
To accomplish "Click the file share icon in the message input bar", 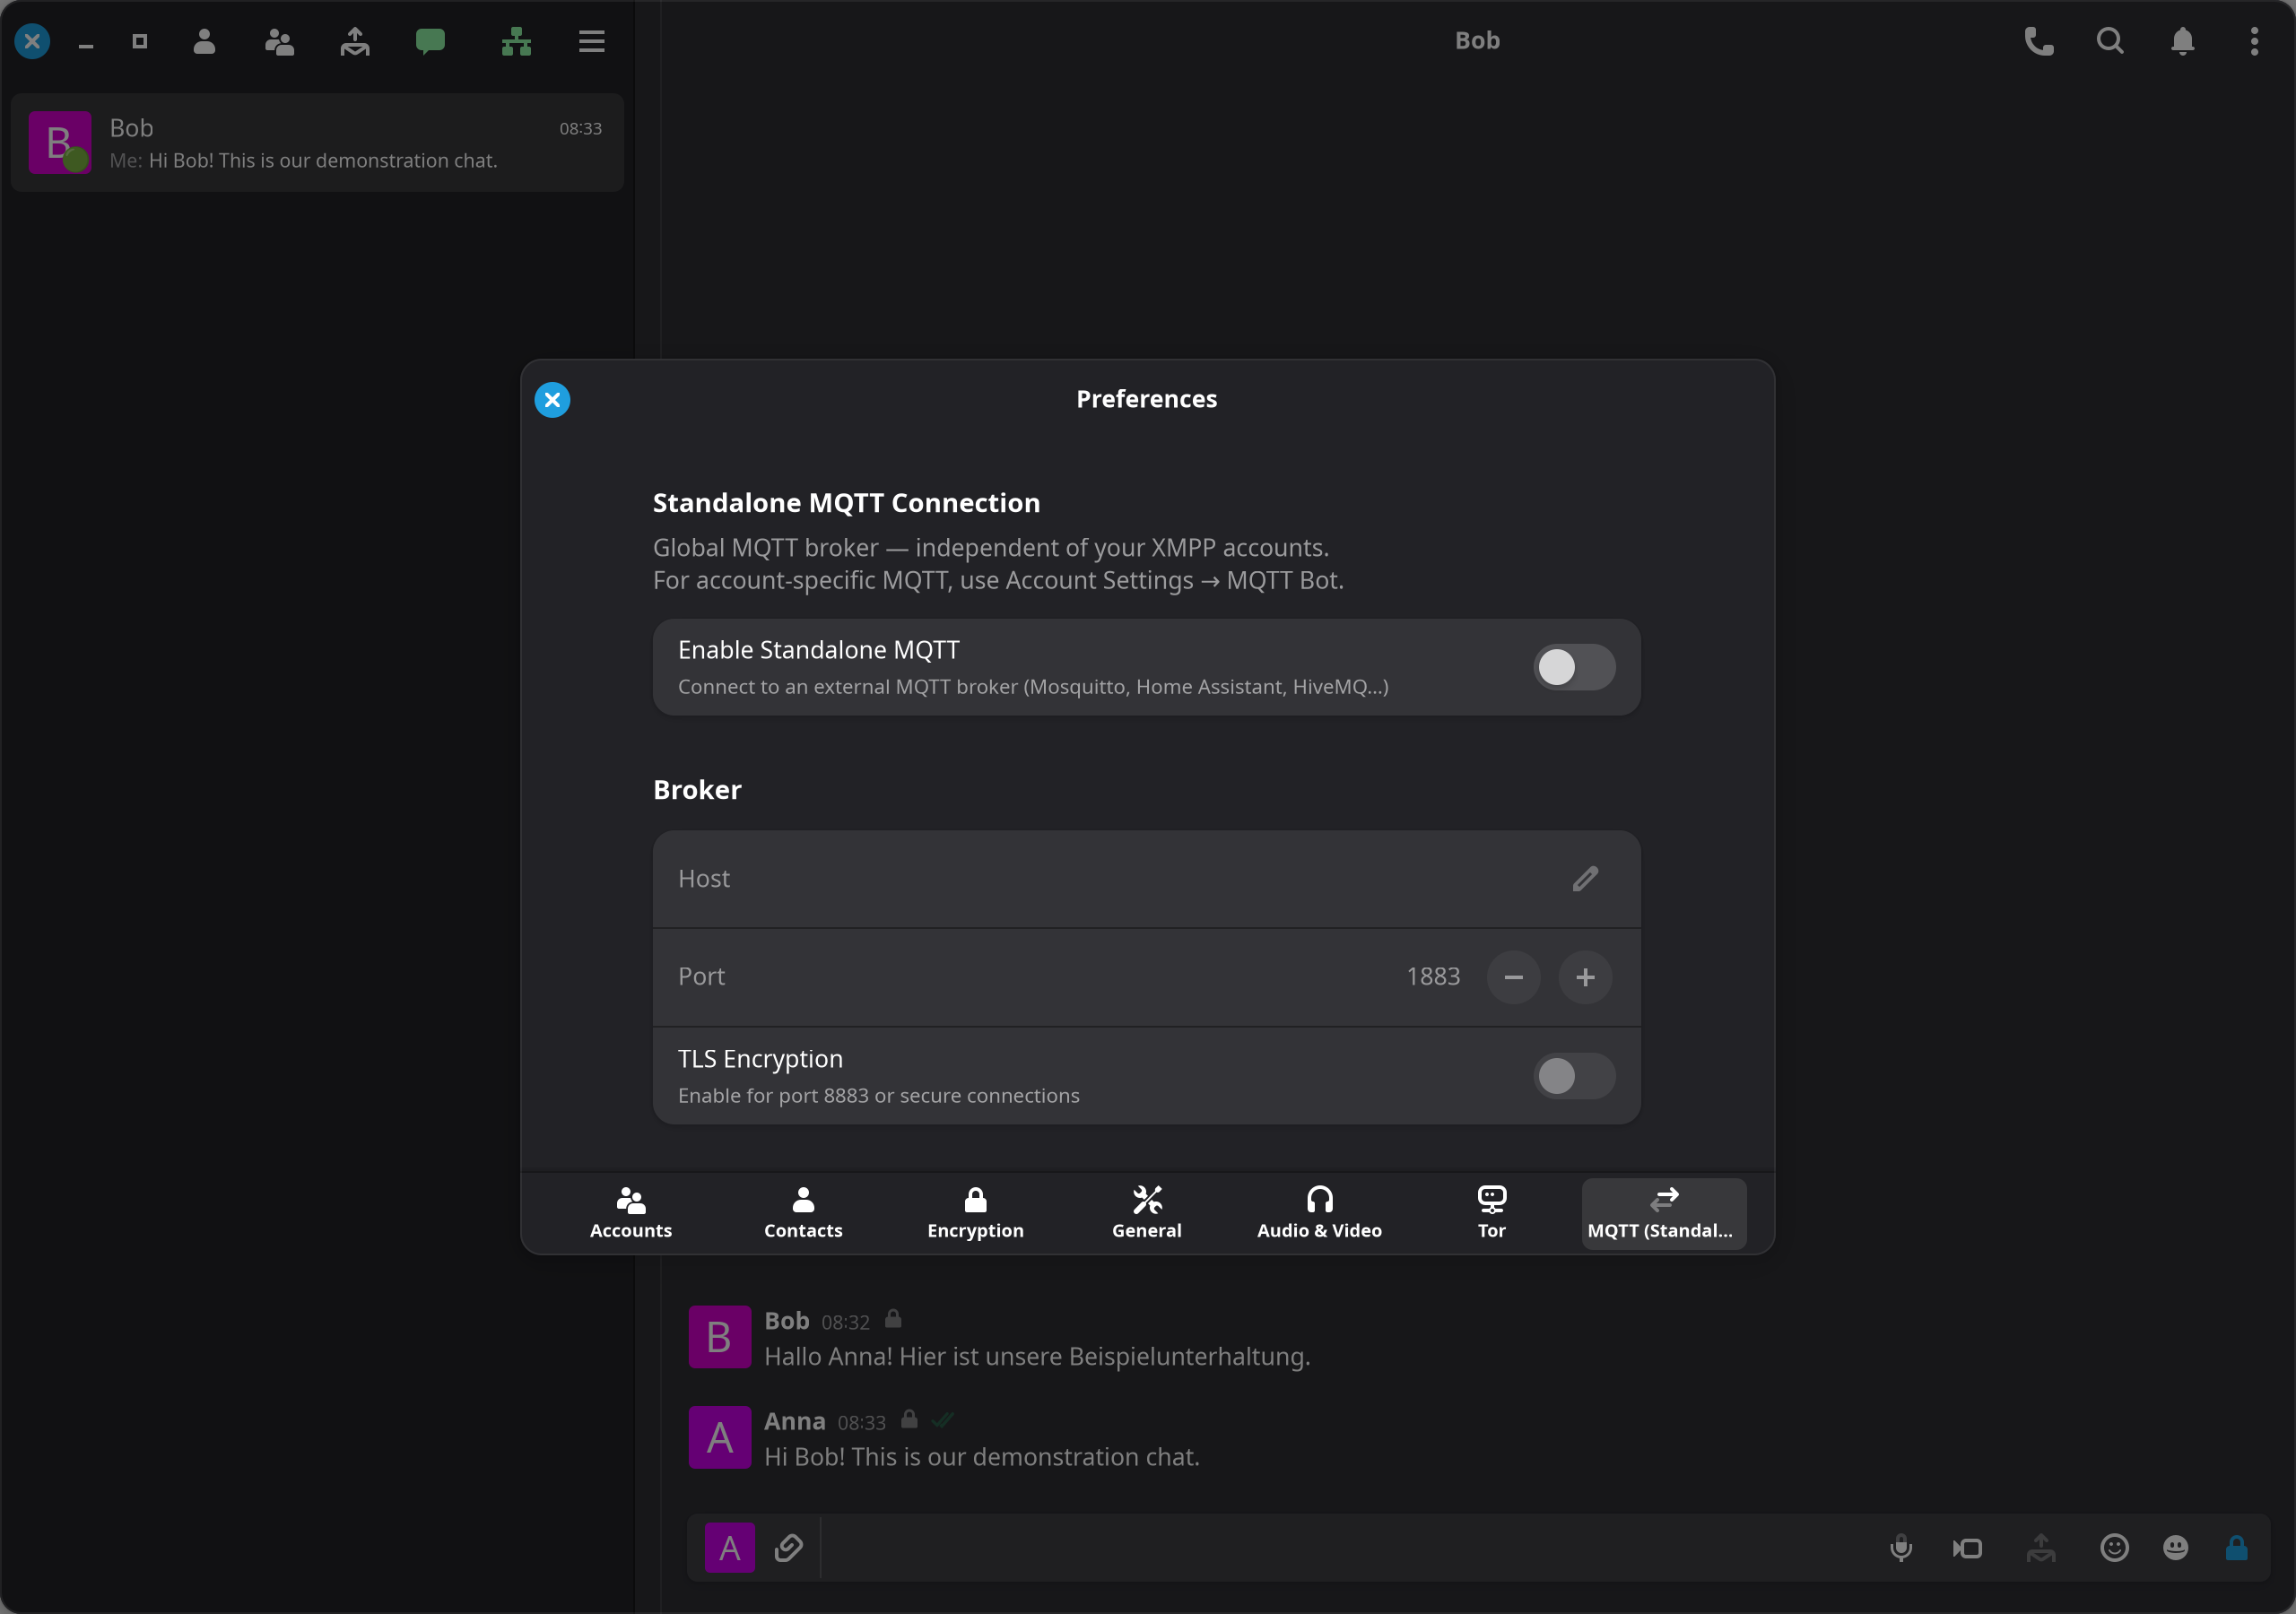I will pyautogui.click(x=2041, y=1548).
